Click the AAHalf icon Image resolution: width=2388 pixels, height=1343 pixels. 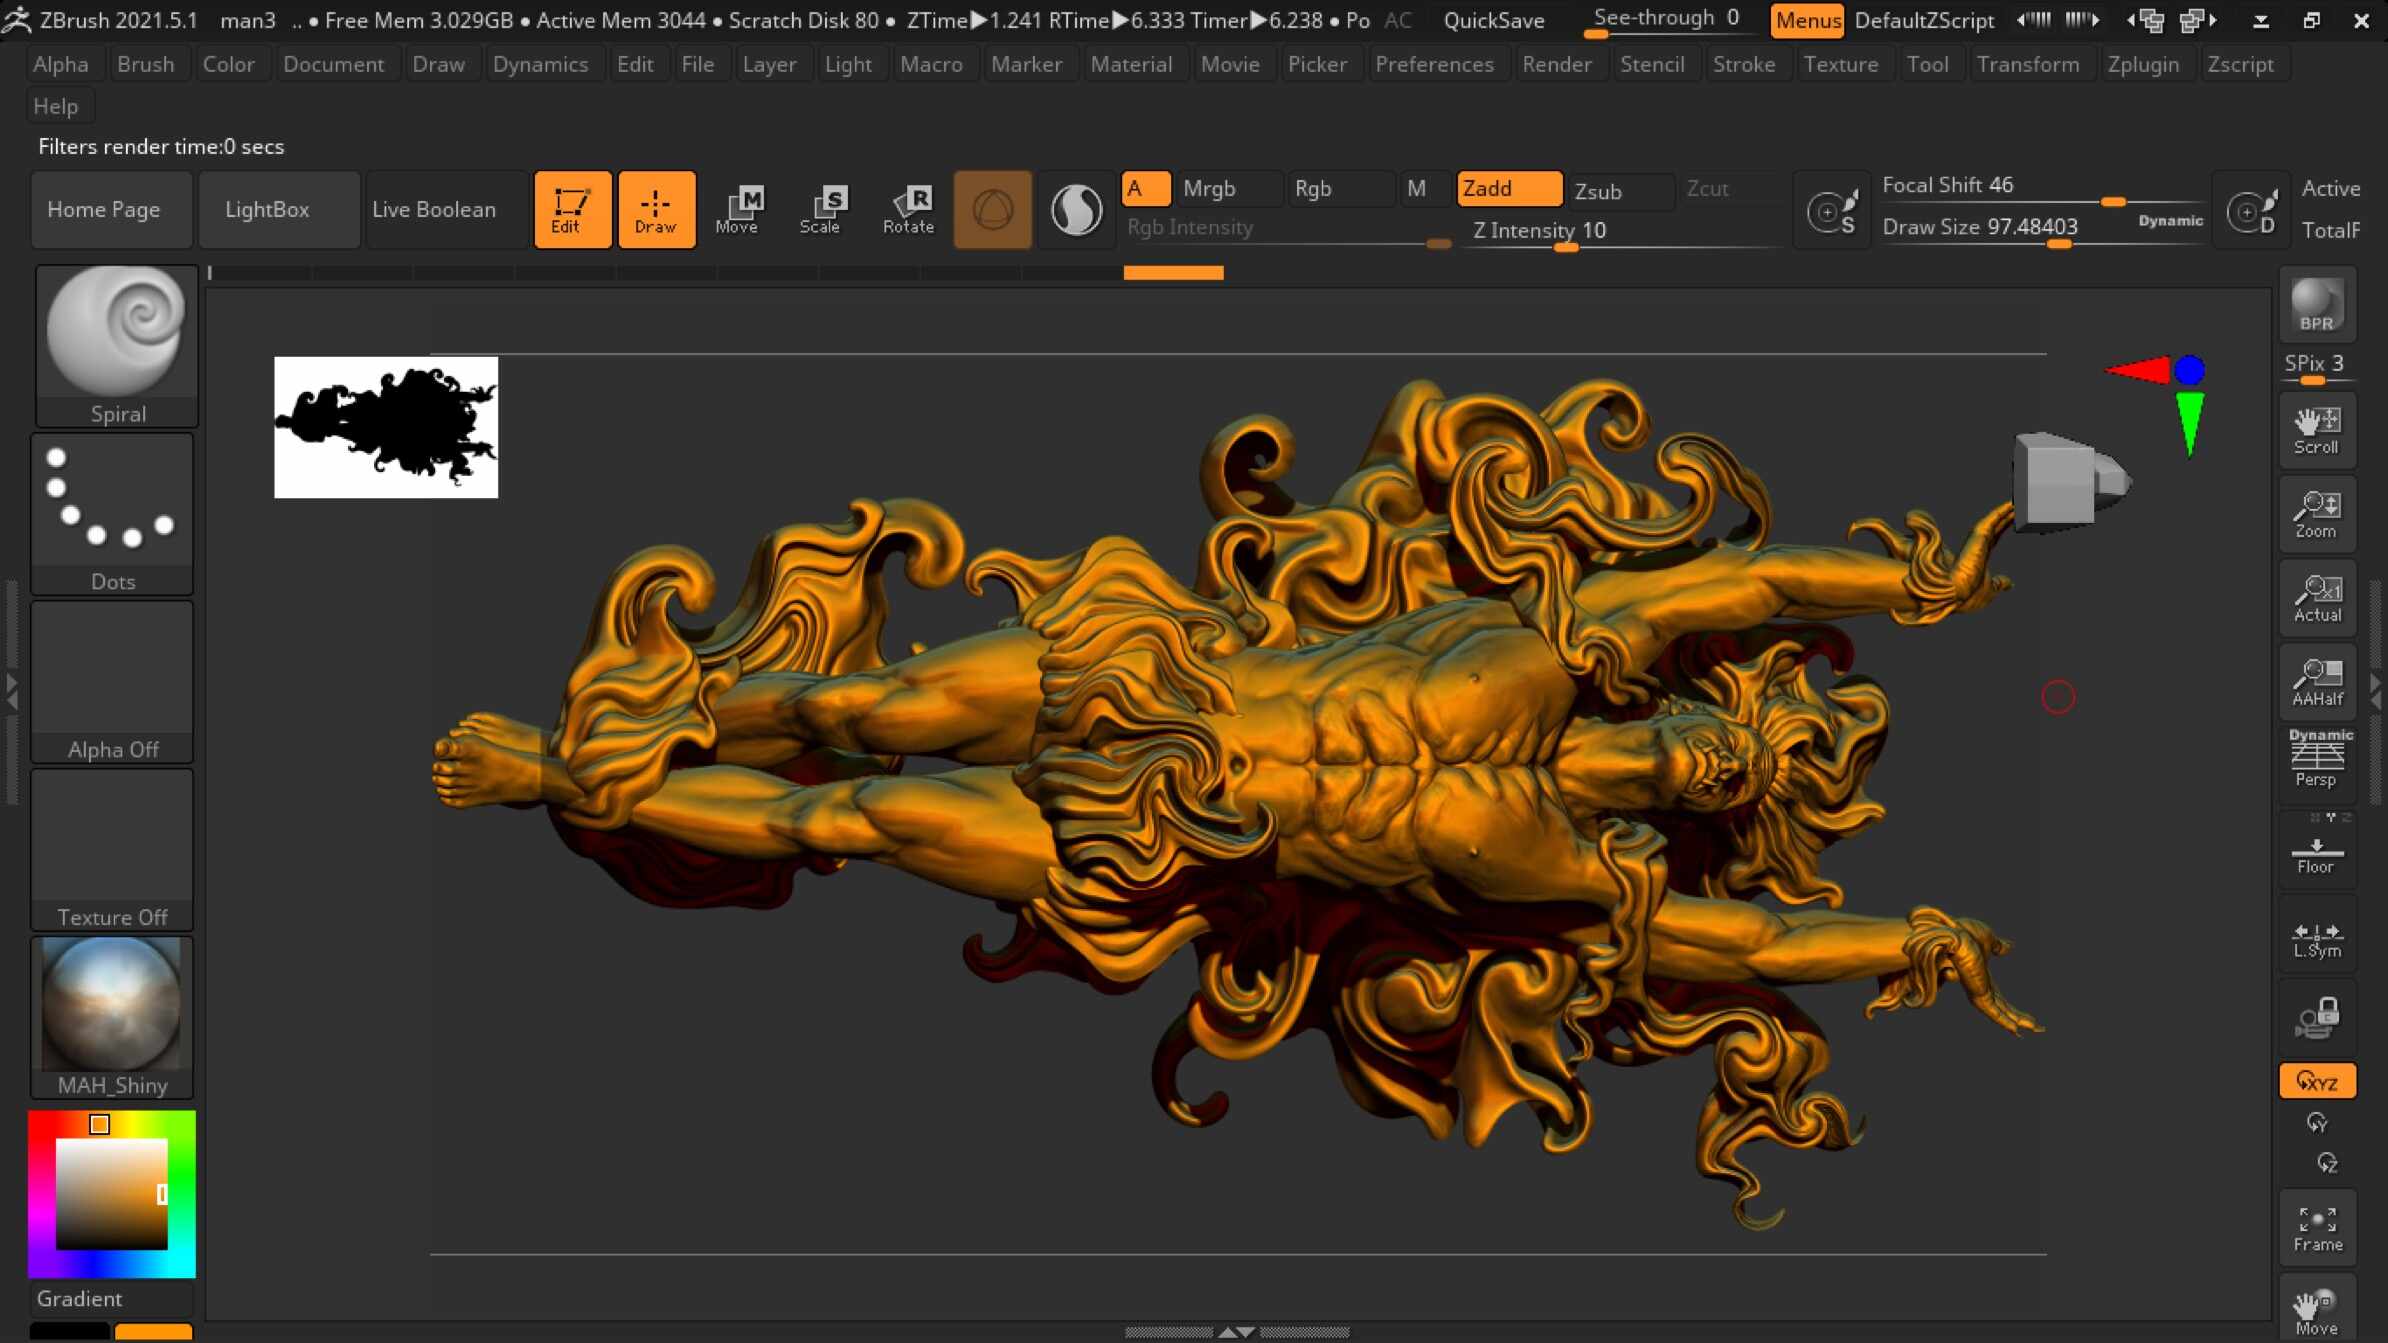2317,683
